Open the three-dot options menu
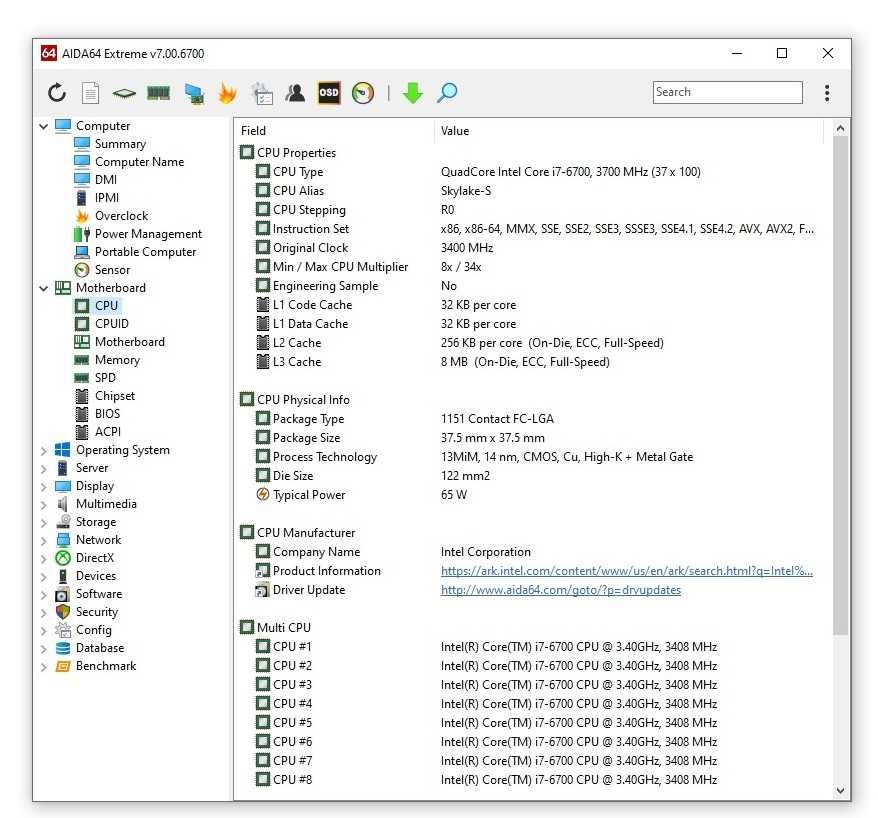The height and width of the screenshot is (818, 878). point(827,93)
